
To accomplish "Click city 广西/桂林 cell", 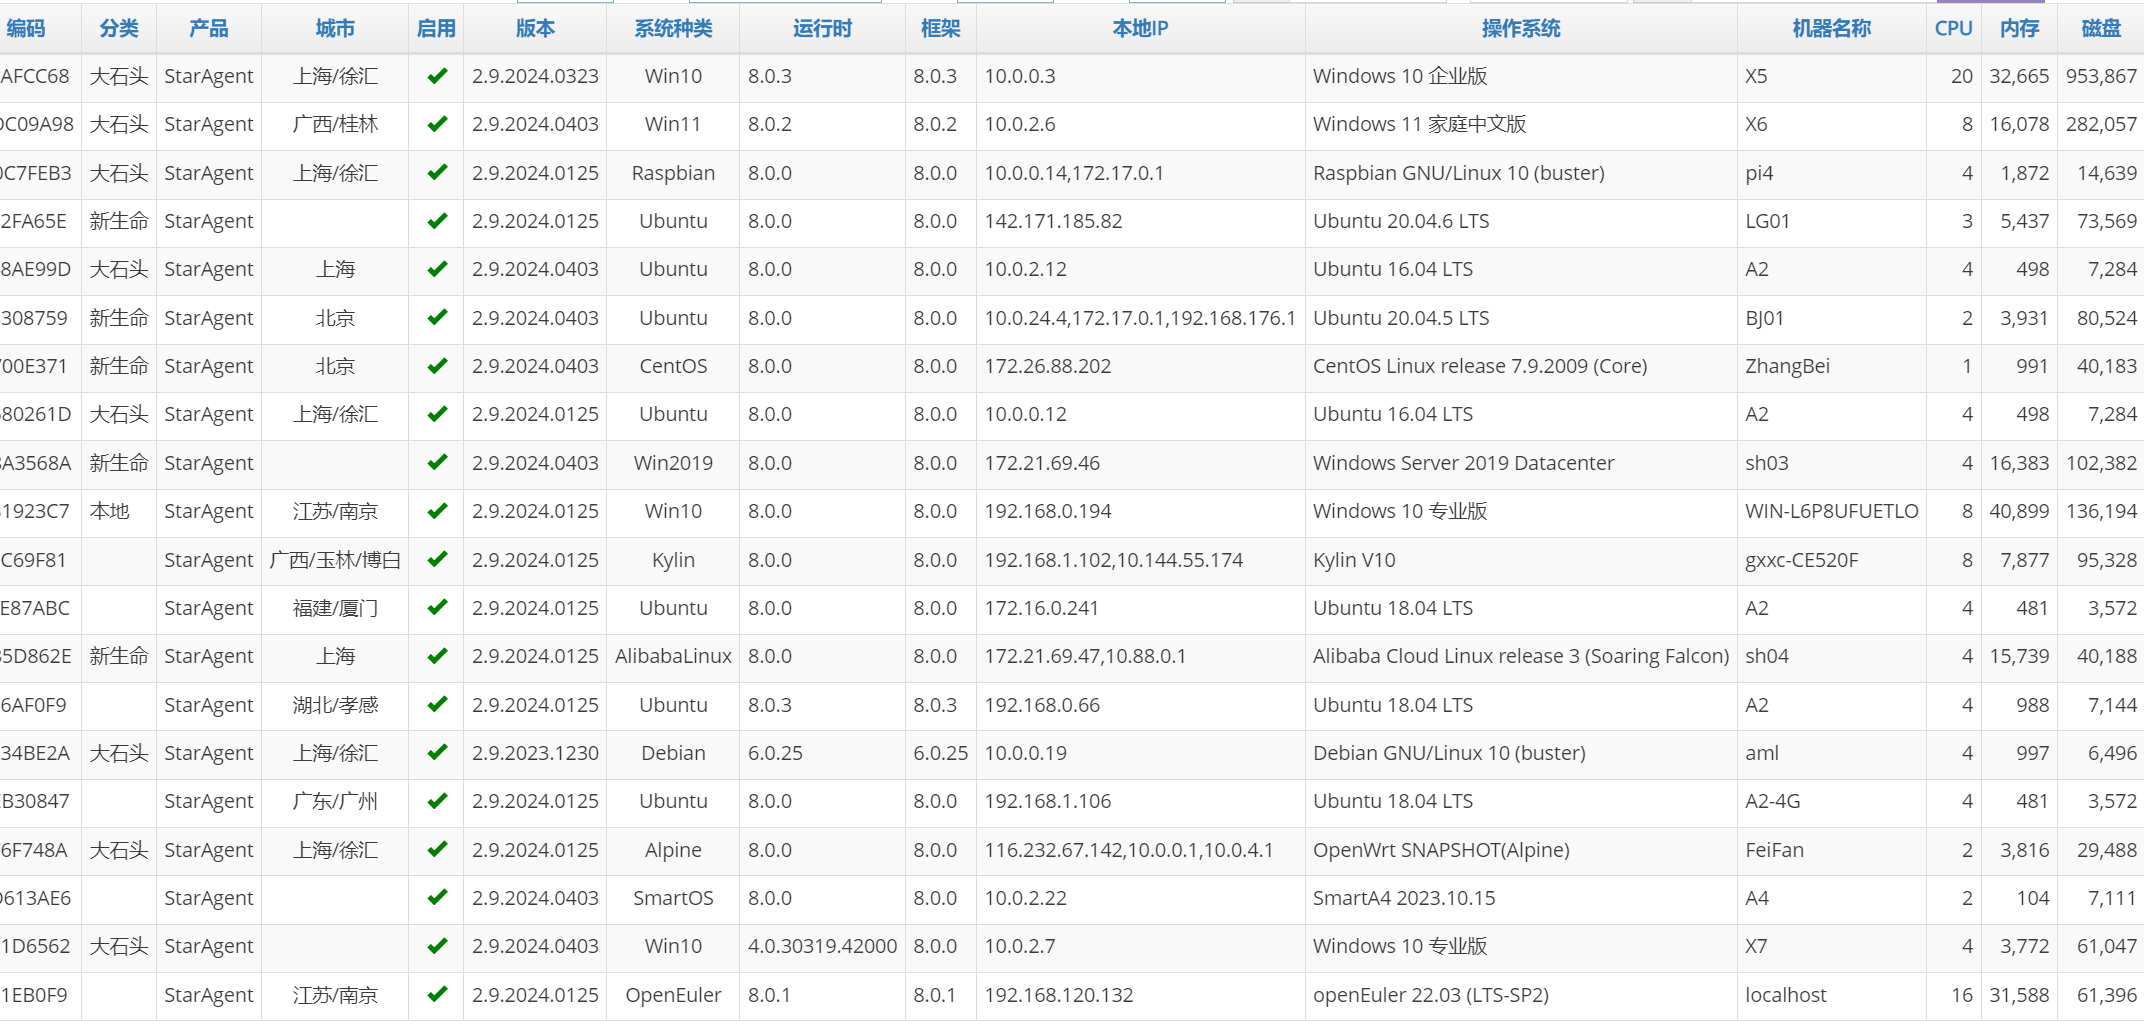I will click(335, 124).
